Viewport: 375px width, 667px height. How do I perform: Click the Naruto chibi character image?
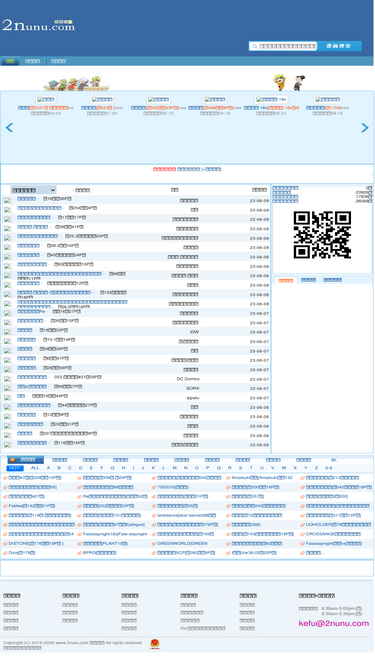pyautogui.click(x=279, y=83)
